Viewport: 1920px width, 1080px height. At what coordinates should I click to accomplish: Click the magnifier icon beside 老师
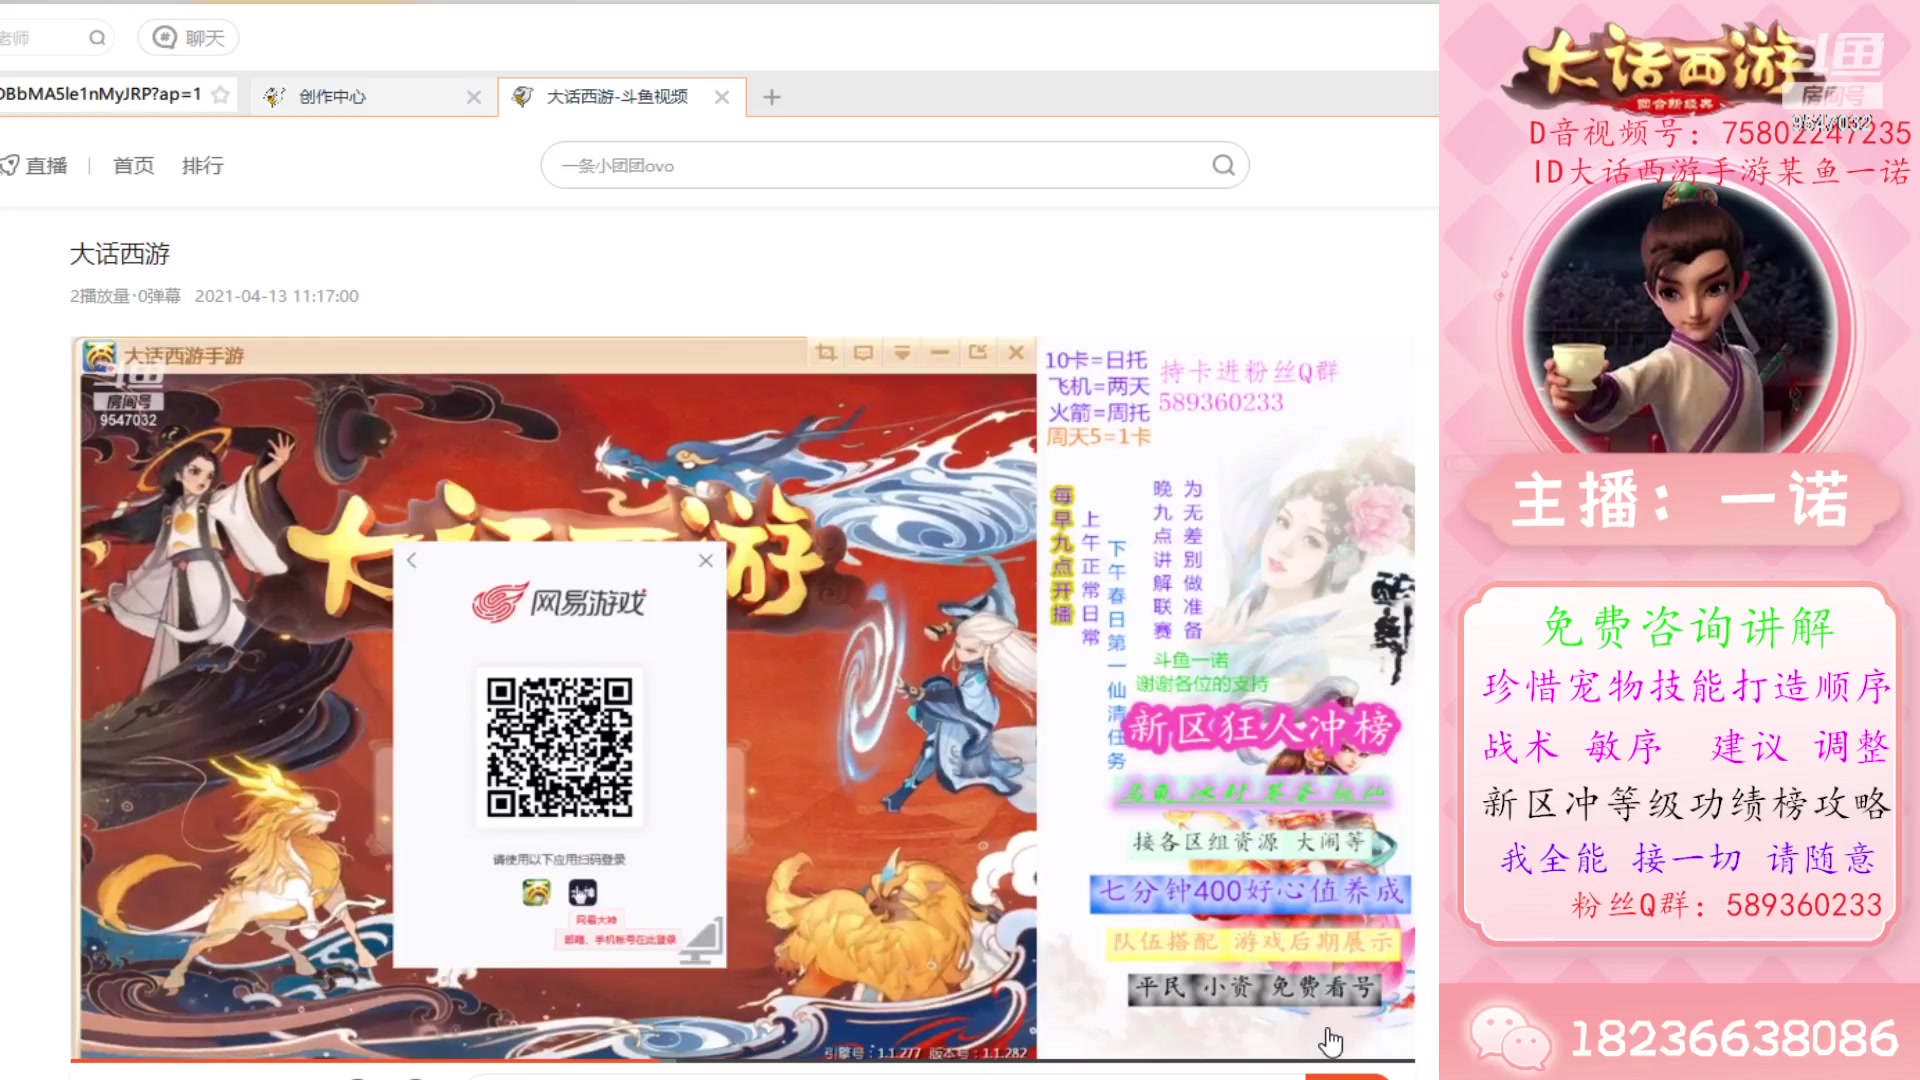pos(97,38)
